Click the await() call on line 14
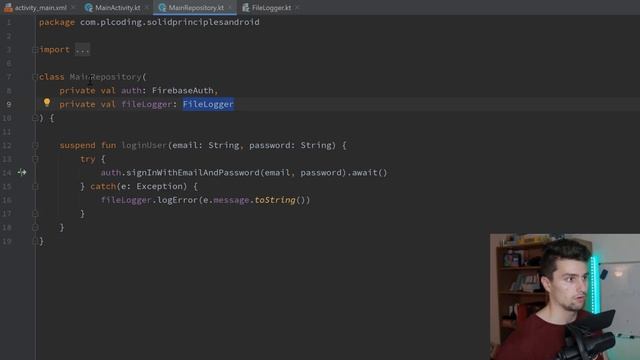 [x=369, y=173]
